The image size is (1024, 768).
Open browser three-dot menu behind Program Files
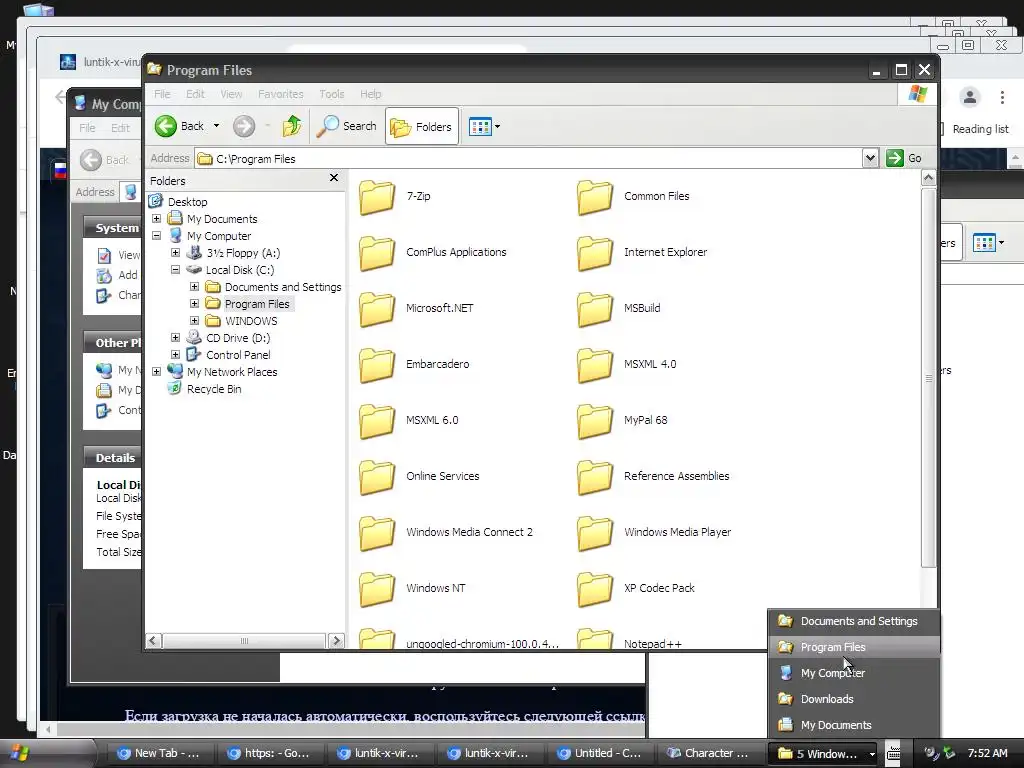click(1002, 97)
